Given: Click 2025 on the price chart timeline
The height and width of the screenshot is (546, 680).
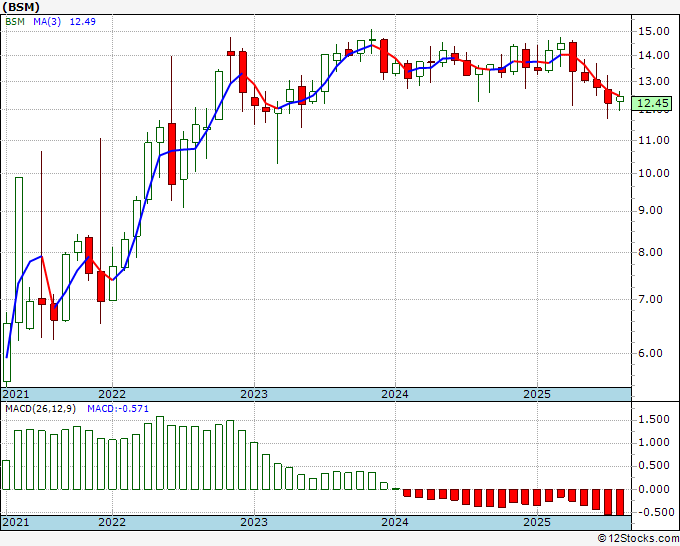Looking at the screenshot, I should click(537, 394).
